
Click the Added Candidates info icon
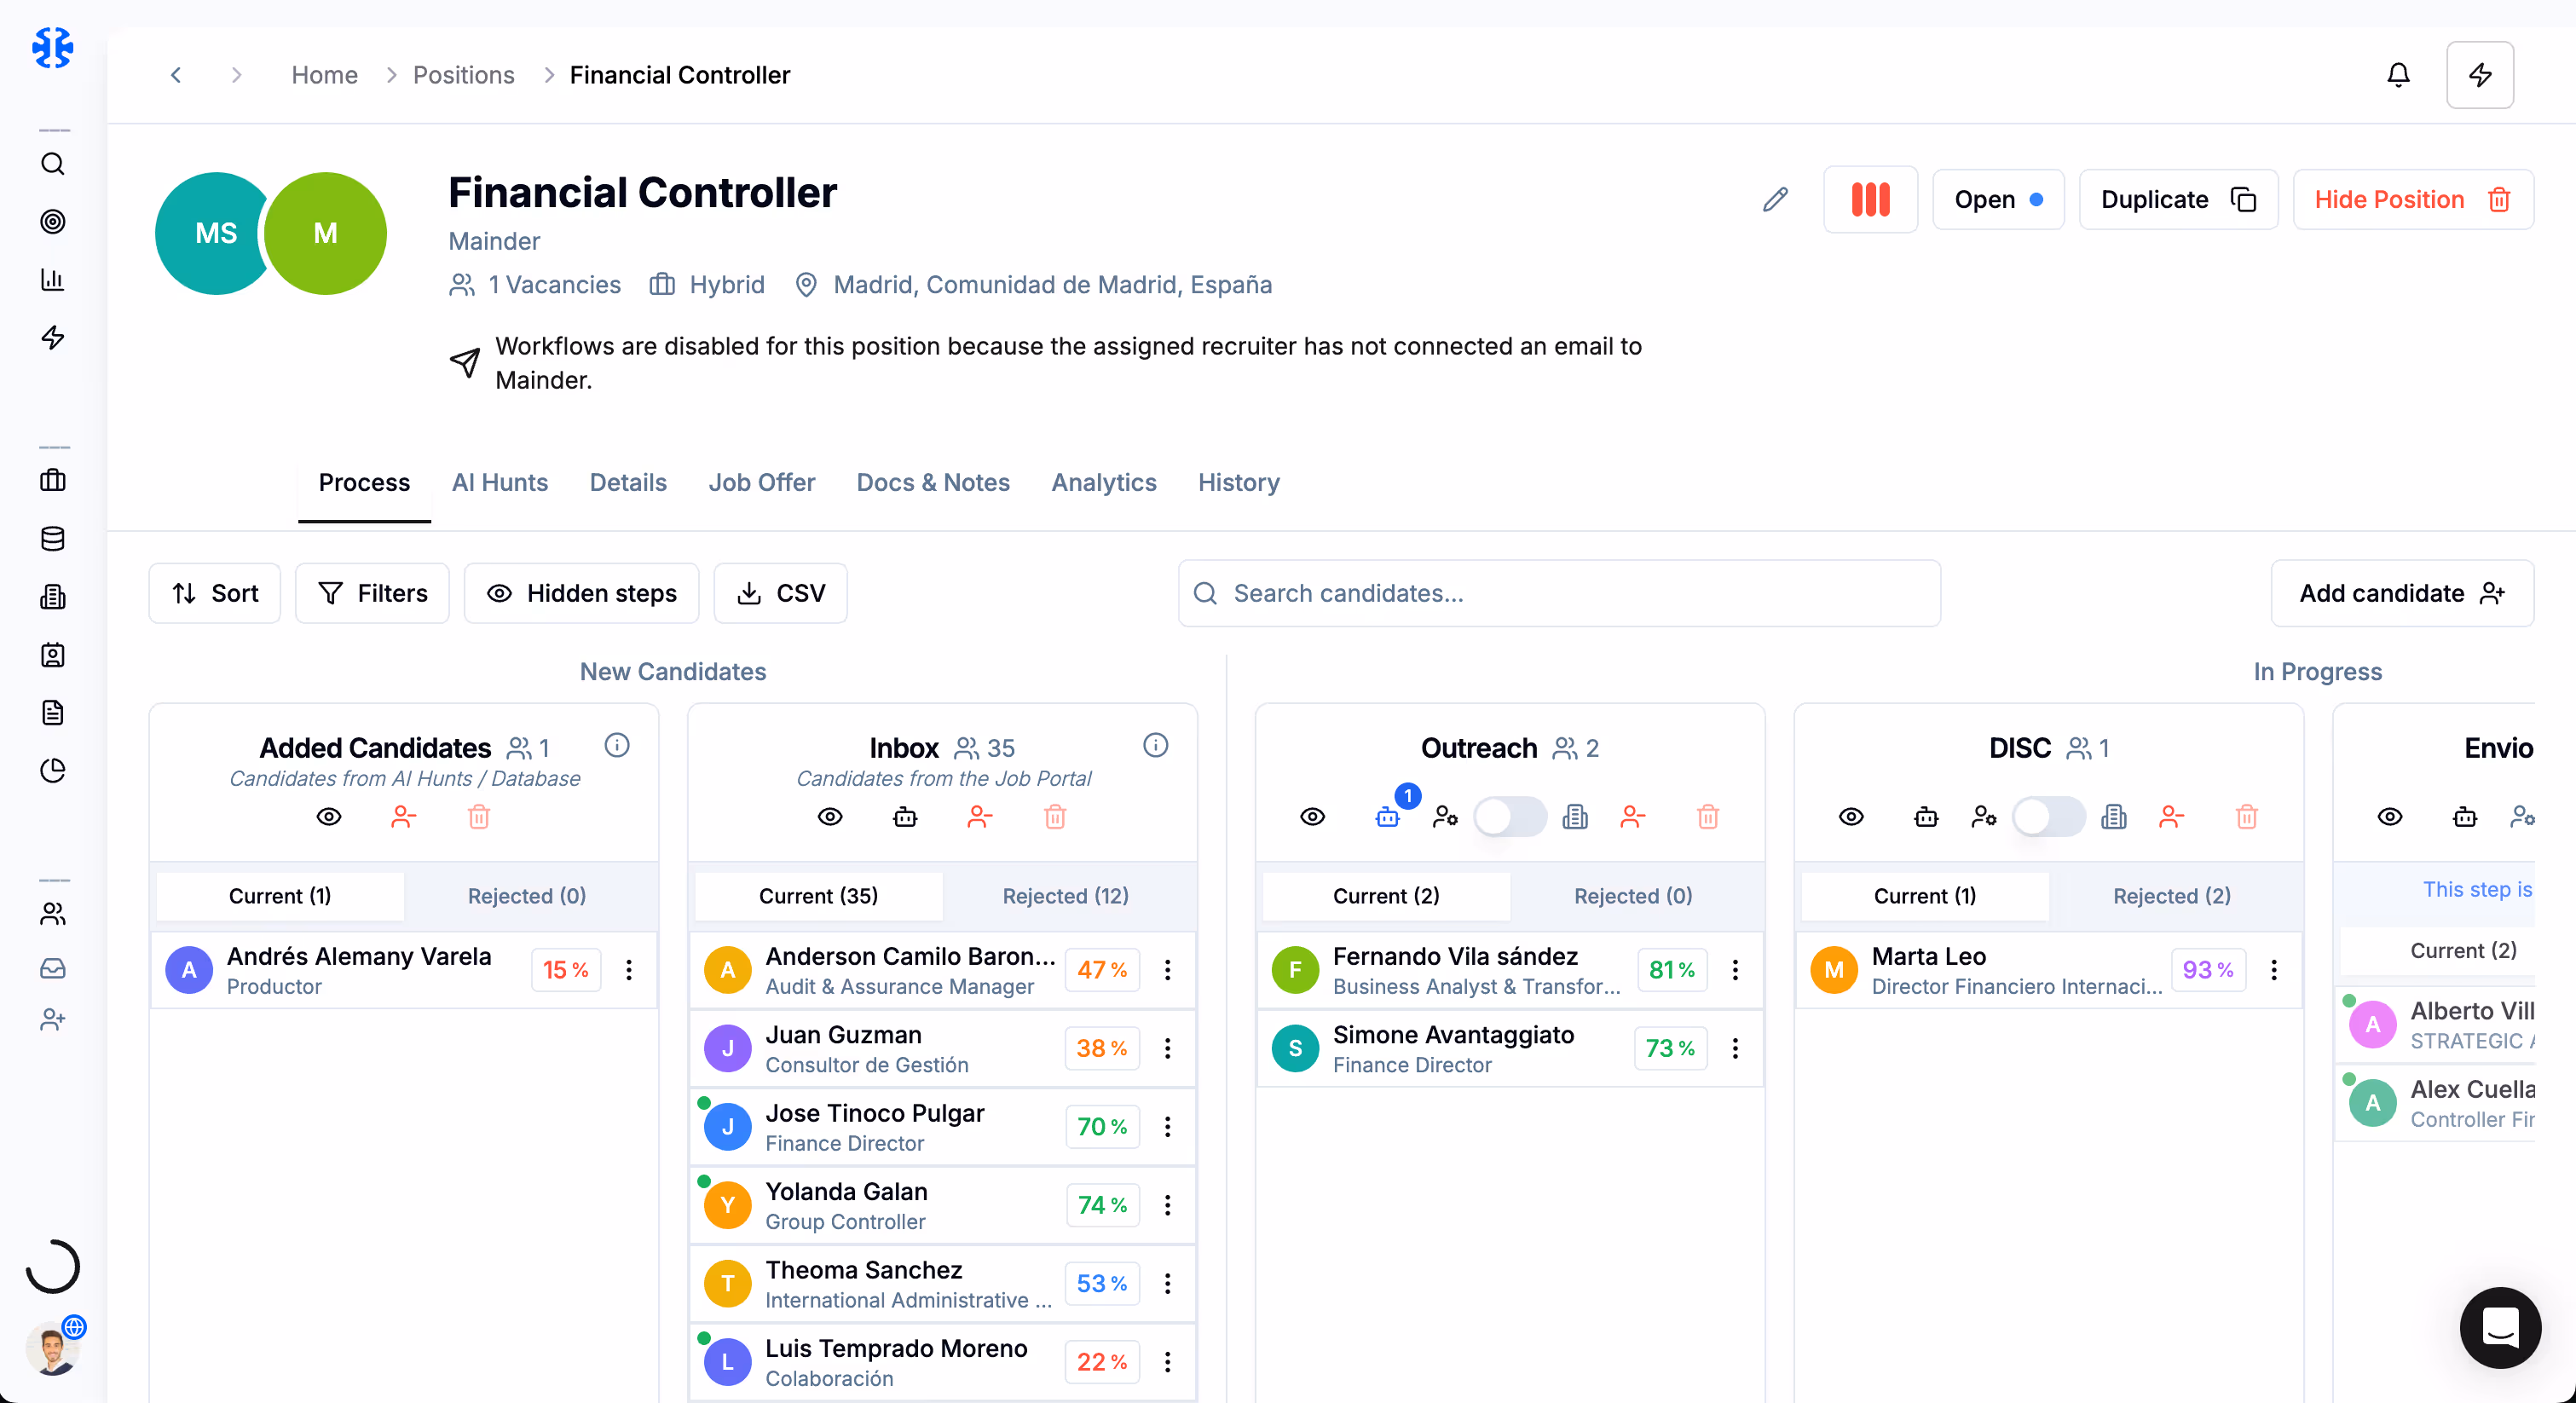(617, 745)
